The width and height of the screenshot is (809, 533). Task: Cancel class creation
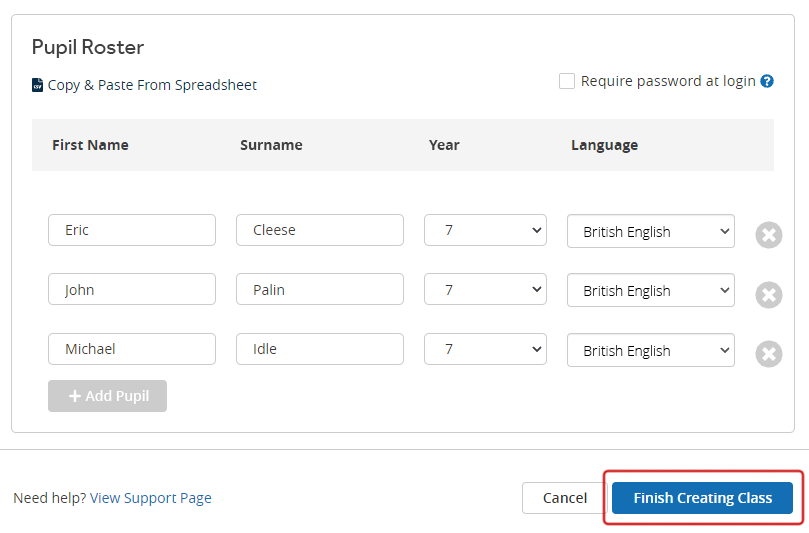point(564,498)
